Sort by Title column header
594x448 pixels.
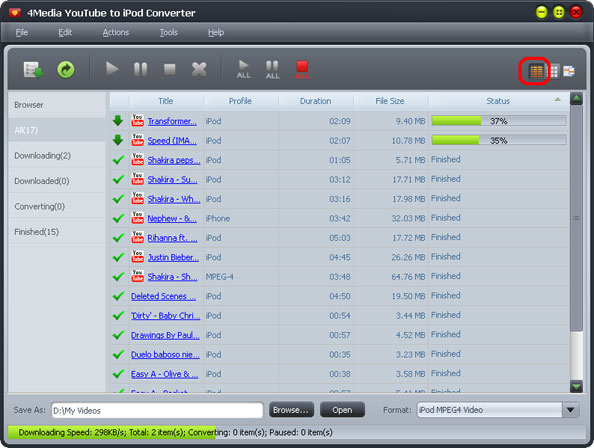click(166, 101)
